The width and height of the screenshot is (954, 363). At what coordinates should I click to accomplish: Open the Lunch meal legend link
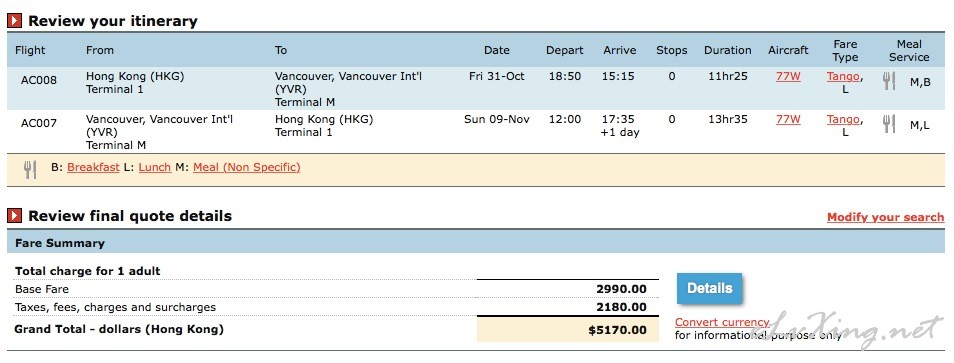pyautogui.click(x=155, y=167)
